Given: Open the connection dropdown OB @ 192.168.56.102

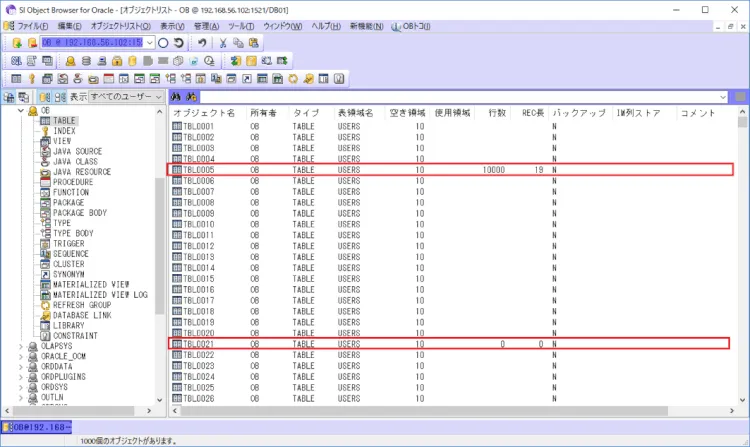Looking at the screenshot, I should [x=150, y=43].
